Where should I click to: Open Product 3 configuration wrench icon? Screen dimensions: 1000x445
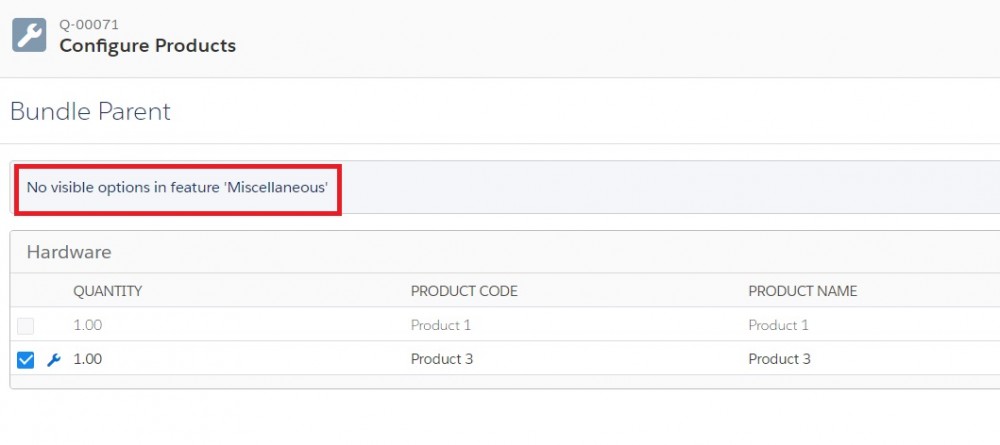(x=54, y=360)
